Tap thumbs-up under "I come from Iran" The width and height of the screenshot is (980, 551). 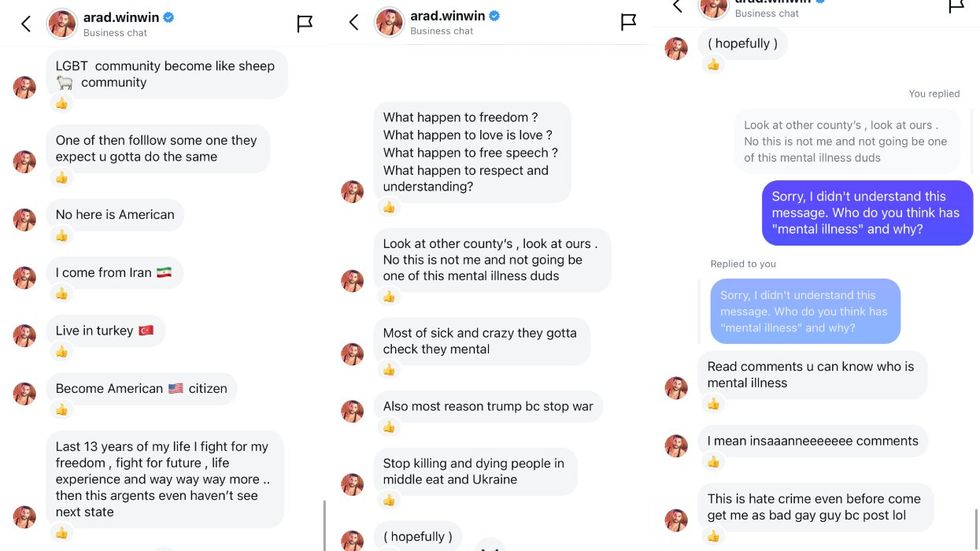click(62, 294)
